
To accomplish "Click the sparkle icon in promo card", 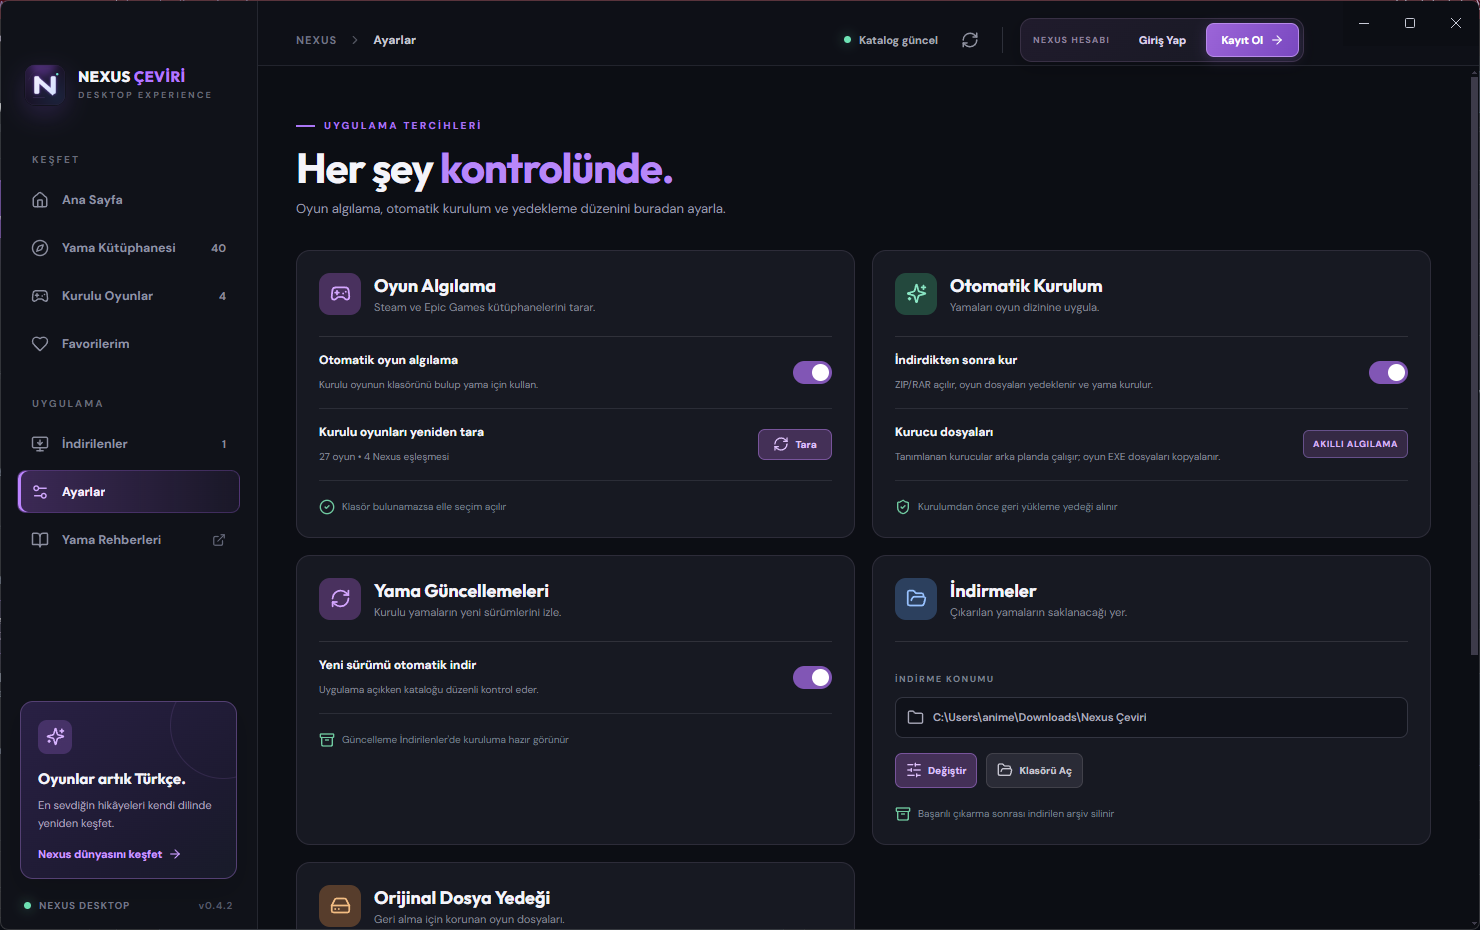I will [x=55, y=737].
